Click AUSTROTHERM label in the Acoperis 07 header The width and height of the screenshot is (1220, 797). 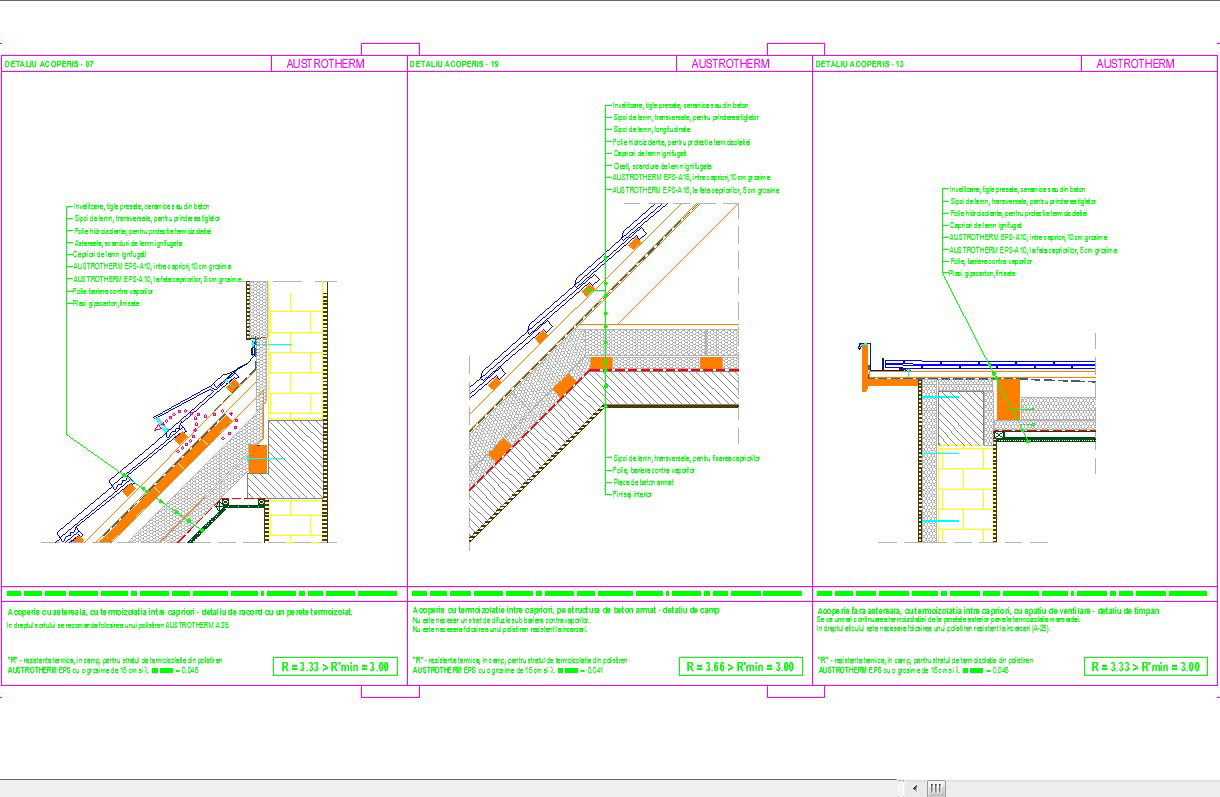pyautogui.click(x=325, y=64)
